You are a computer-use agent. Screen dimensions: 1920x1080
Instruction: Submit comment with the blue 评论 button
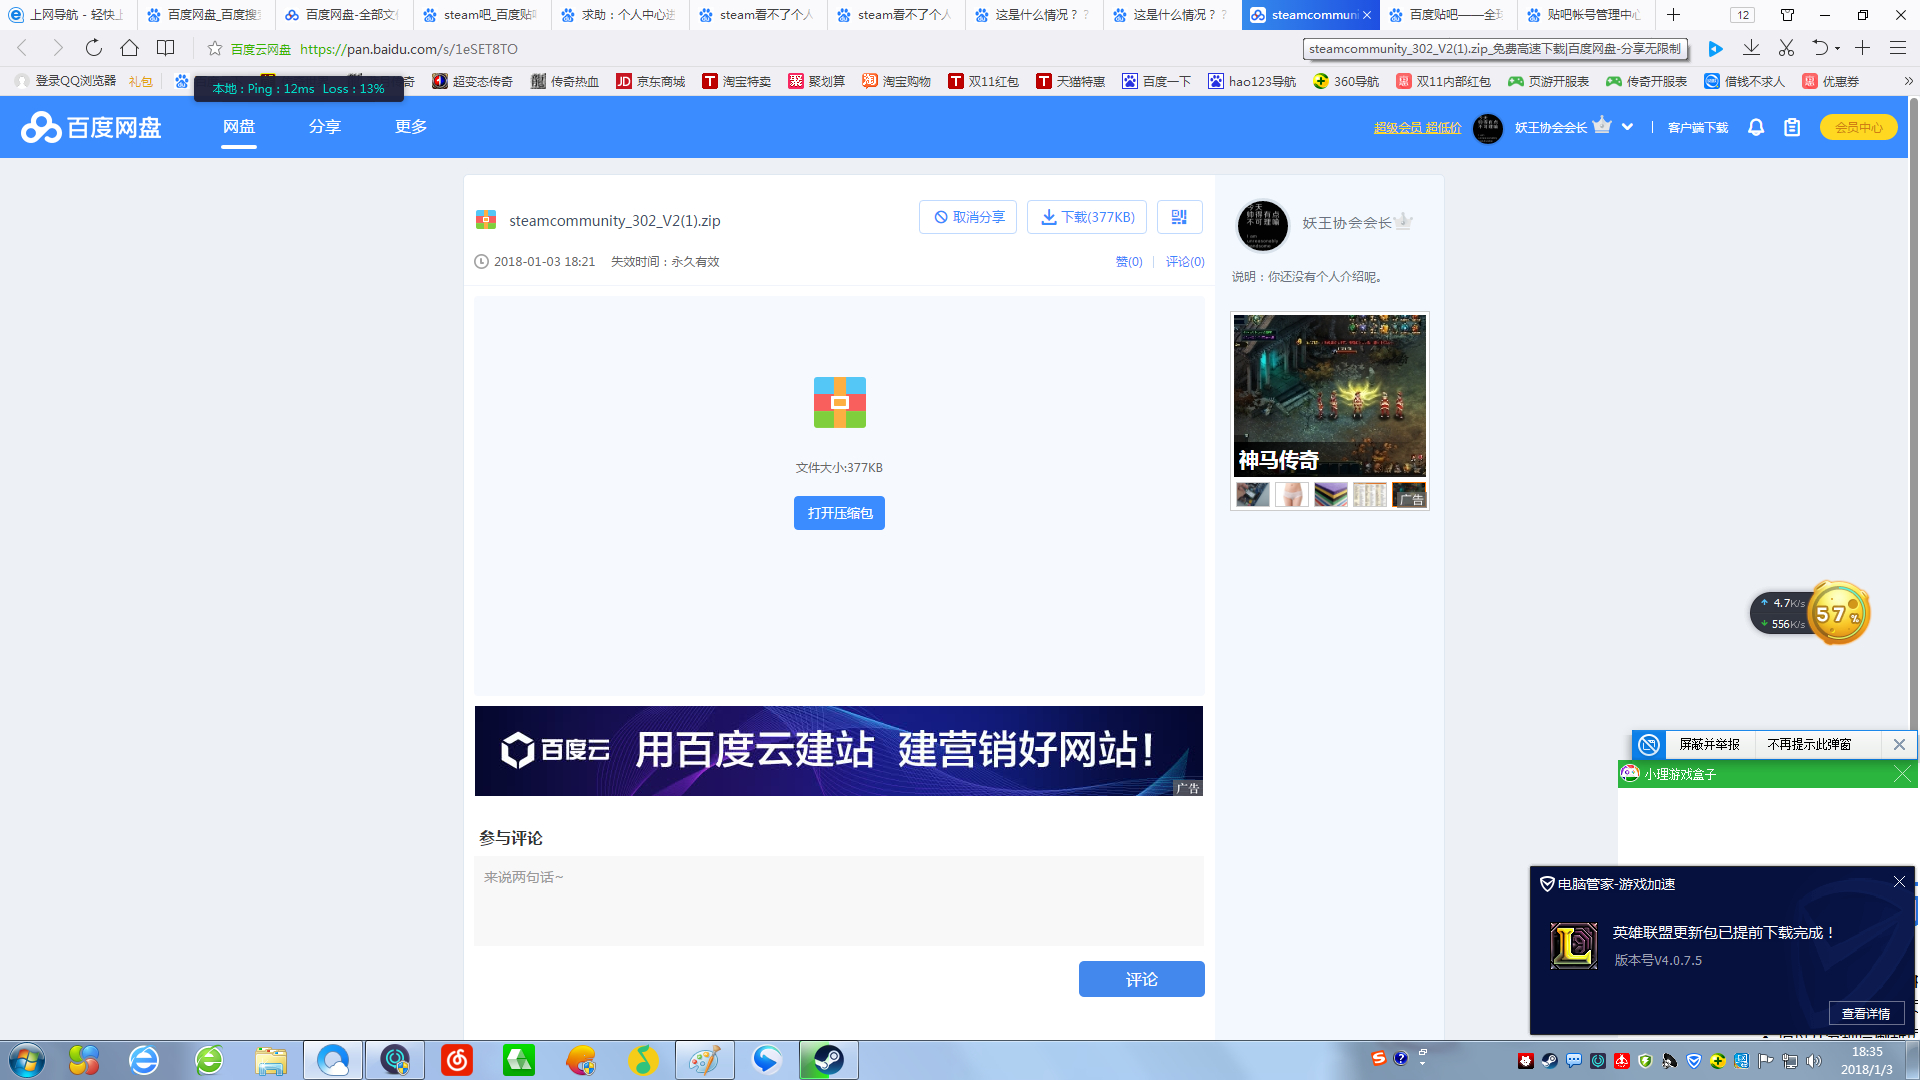click(x=1141, y=979)
